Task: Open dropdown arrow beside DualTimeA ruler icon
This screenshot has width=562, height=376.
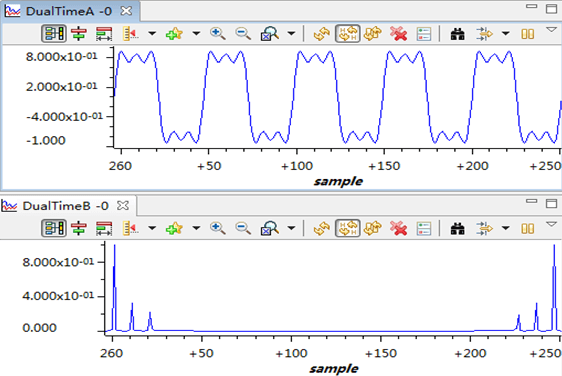Action: pyautogui.click(x=152, y=34)
